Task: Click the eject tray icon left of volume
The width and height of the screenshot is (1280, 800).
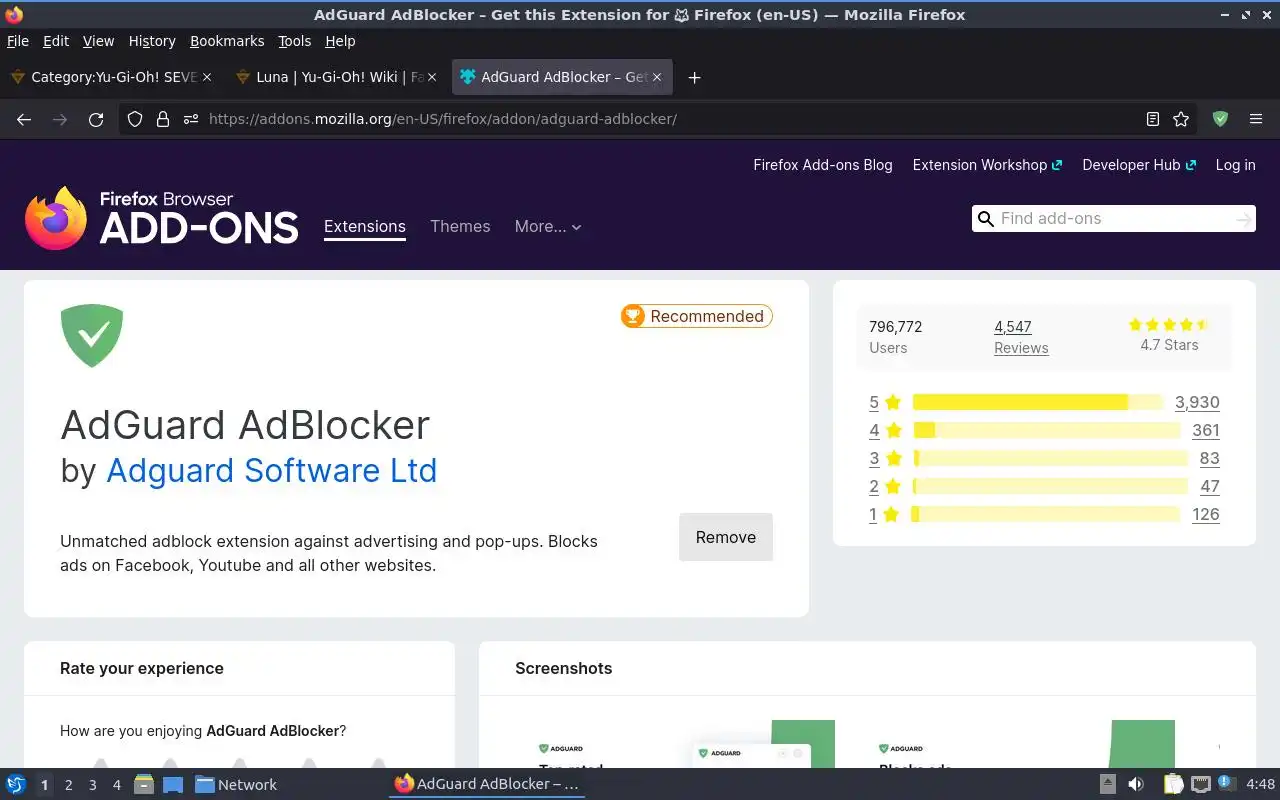Action: click(x=1108, y=785)
